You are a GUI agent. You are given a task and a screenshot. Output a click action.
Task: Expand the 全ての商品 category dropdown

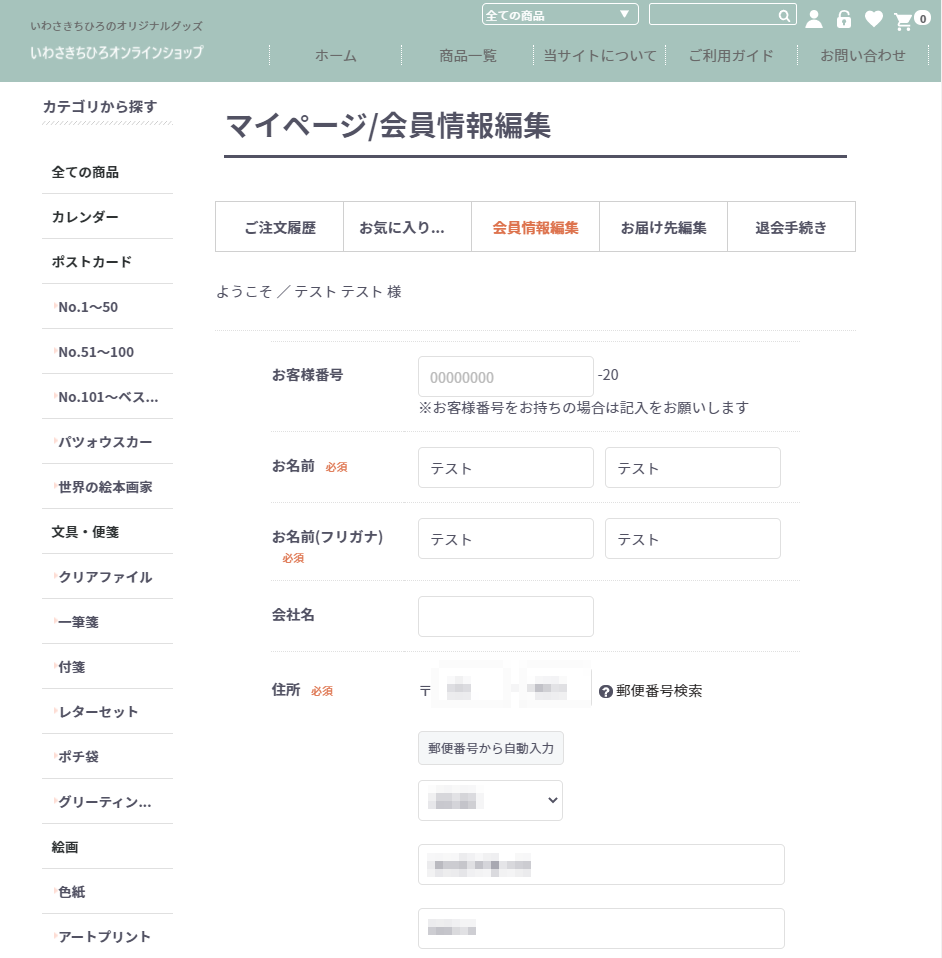[560, 15]
